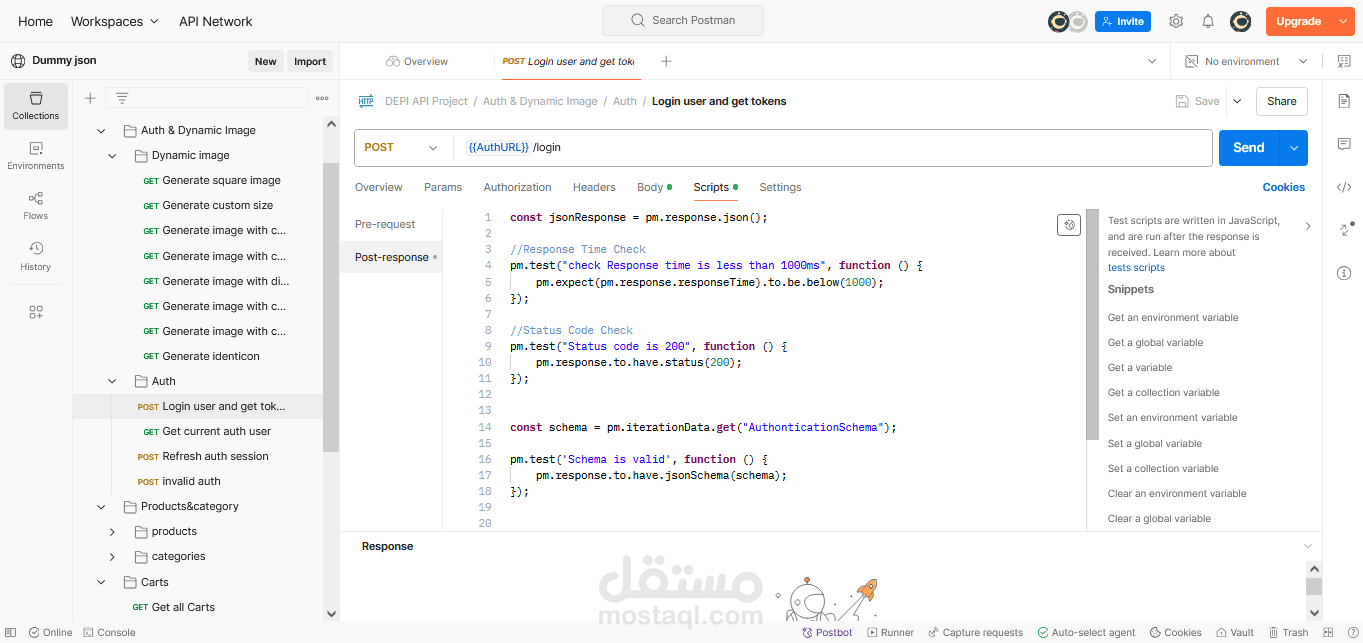The height and width of the screenshot is (643, 1363).
Task: Click the Import button
Action: coord(310,61)
